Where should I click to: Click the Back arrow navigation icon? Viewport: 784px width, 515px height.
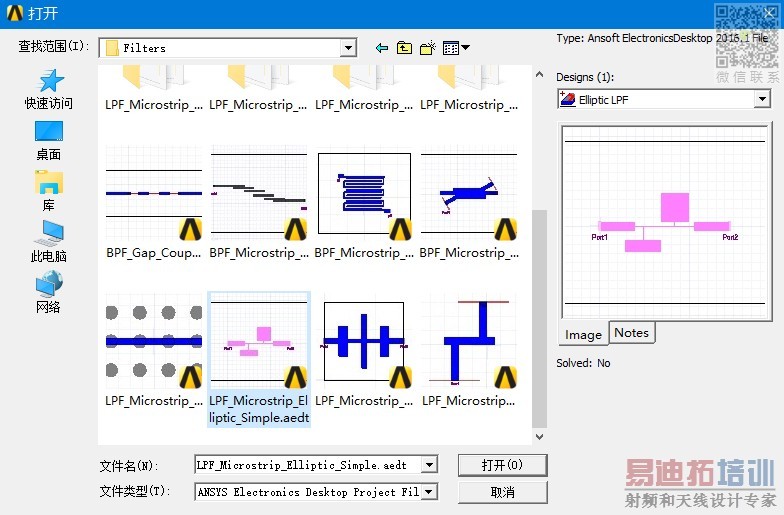click(382, 48)
